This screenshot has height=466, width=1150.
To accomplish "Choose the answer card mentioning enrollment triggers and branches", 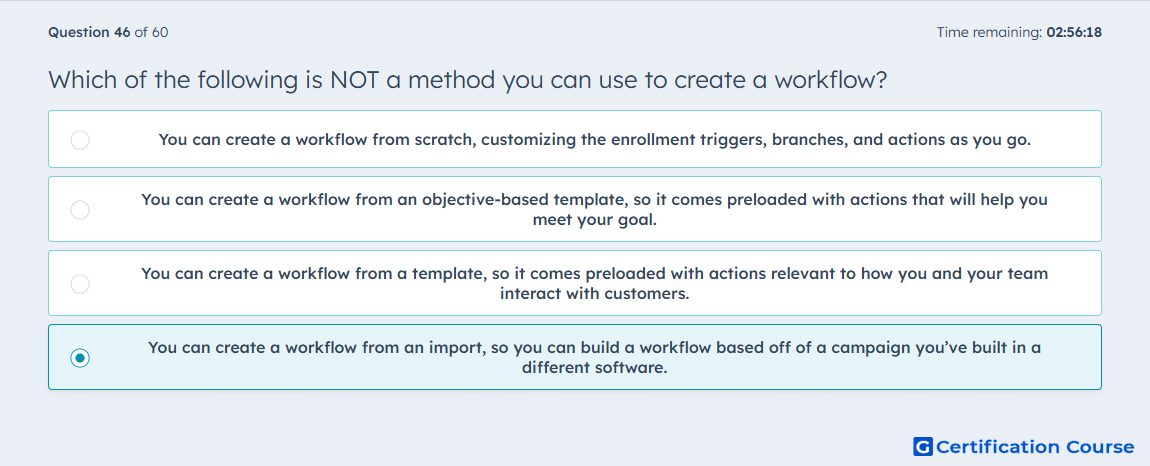I will (x=575, y=139).
